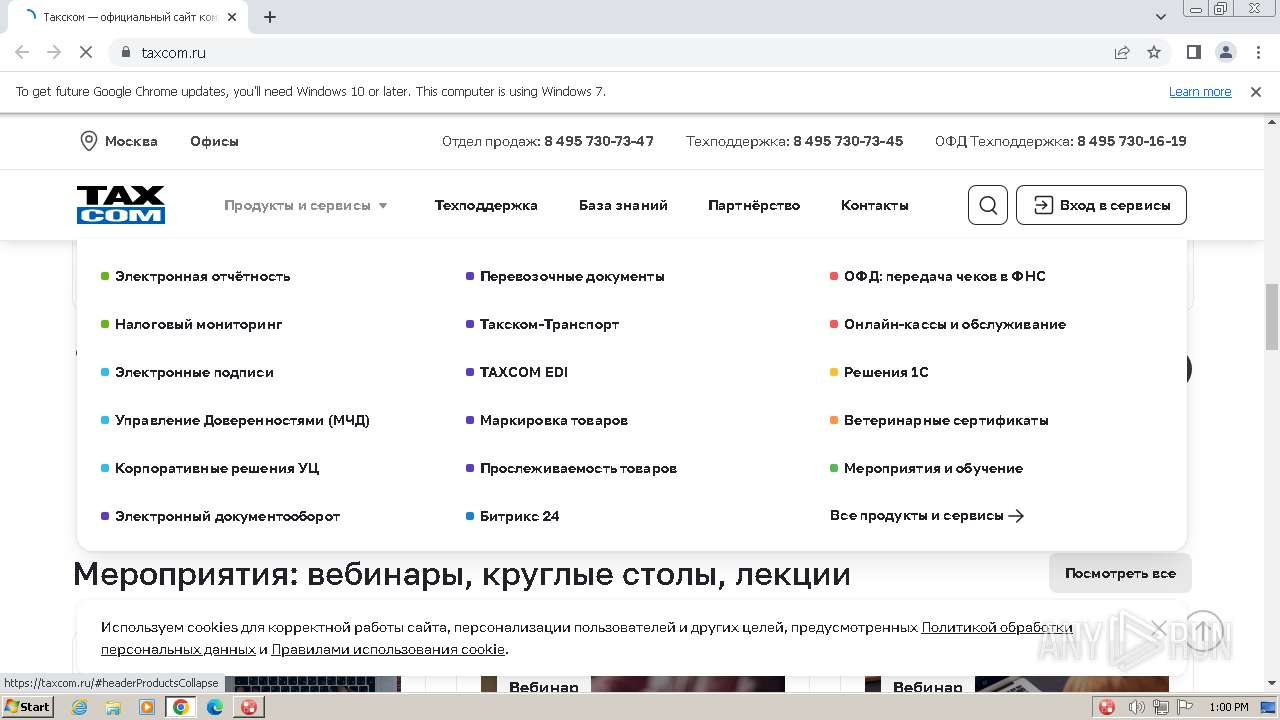This screenshot has height=720, width=1280.
Task: Open Такском-Транспорт product
Action: coord(549,324)
